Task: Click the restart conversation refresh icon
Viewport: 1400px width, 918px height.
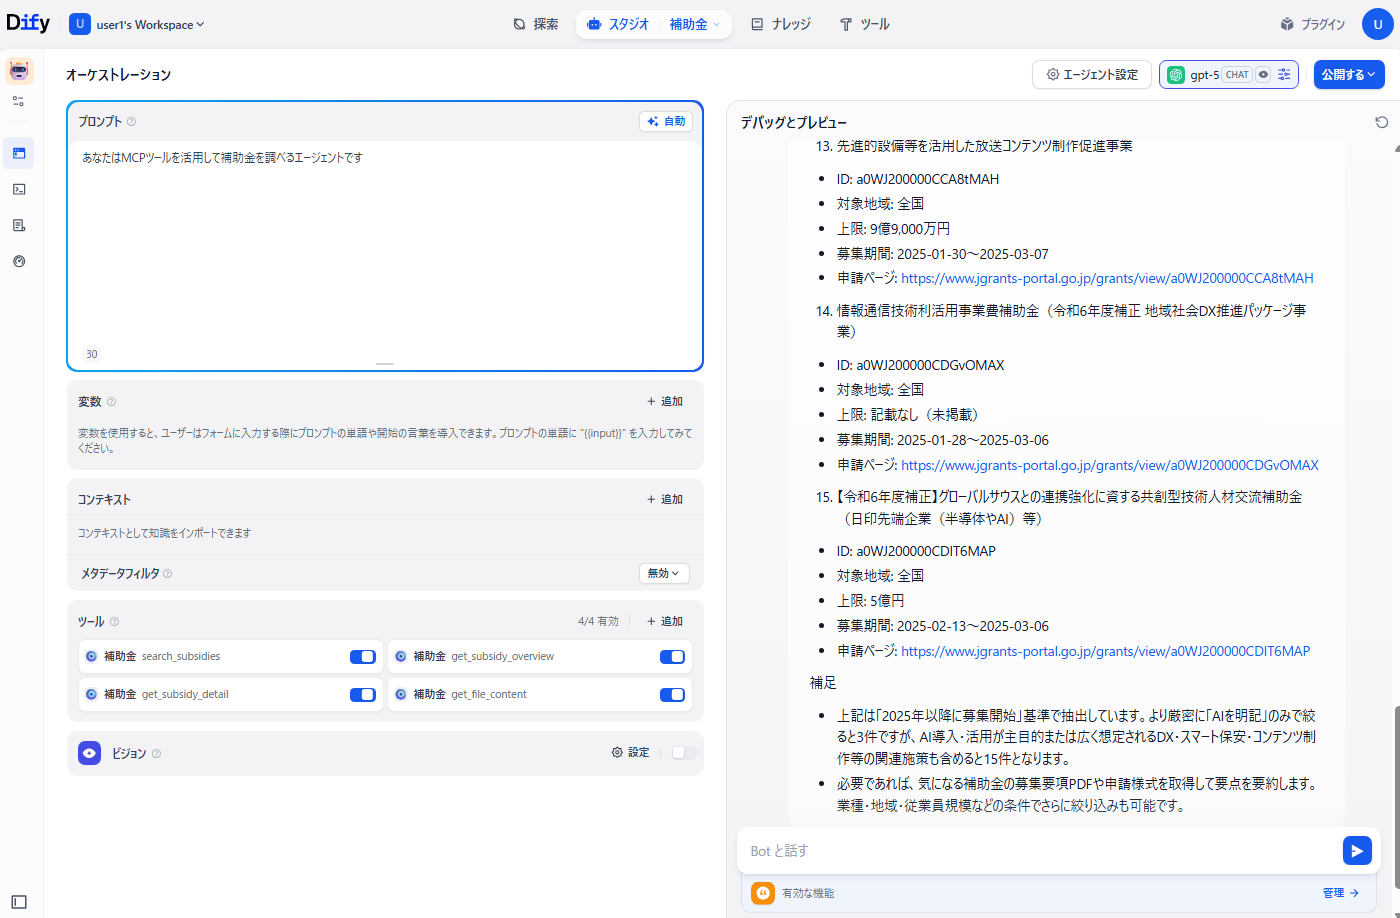Action: coord(1381,122)
